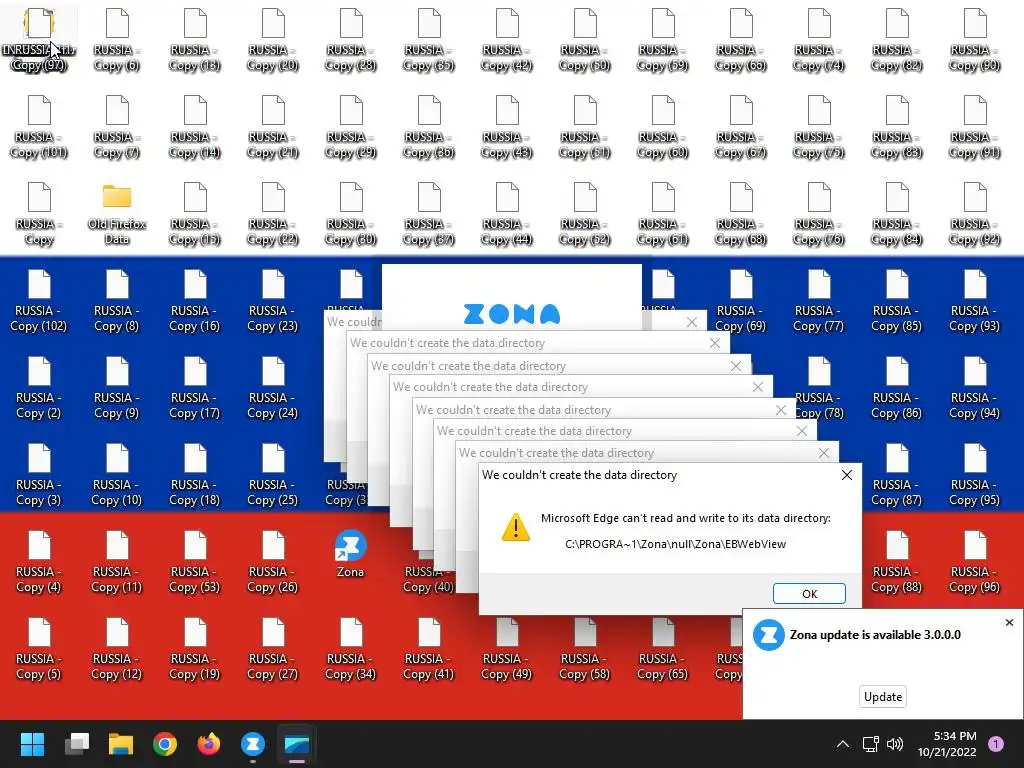This screenshot has width=1024, height=768.
Task: Open the Zona desktop shortcut
Action: 350,554
